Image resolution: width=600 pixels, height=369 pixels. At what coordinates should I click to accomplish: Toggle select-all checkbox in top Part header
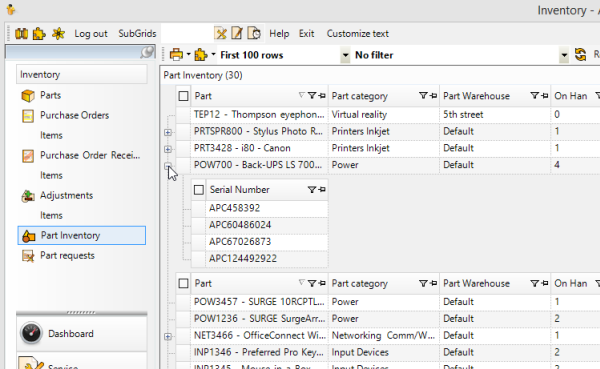pyautogui.click(x=183, y=96)
